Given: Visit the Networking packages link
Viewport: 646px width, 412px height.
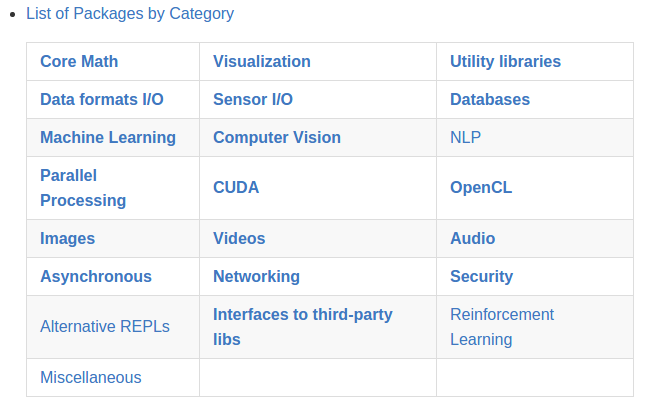Looking at the screenshot, I should (256, 276).
